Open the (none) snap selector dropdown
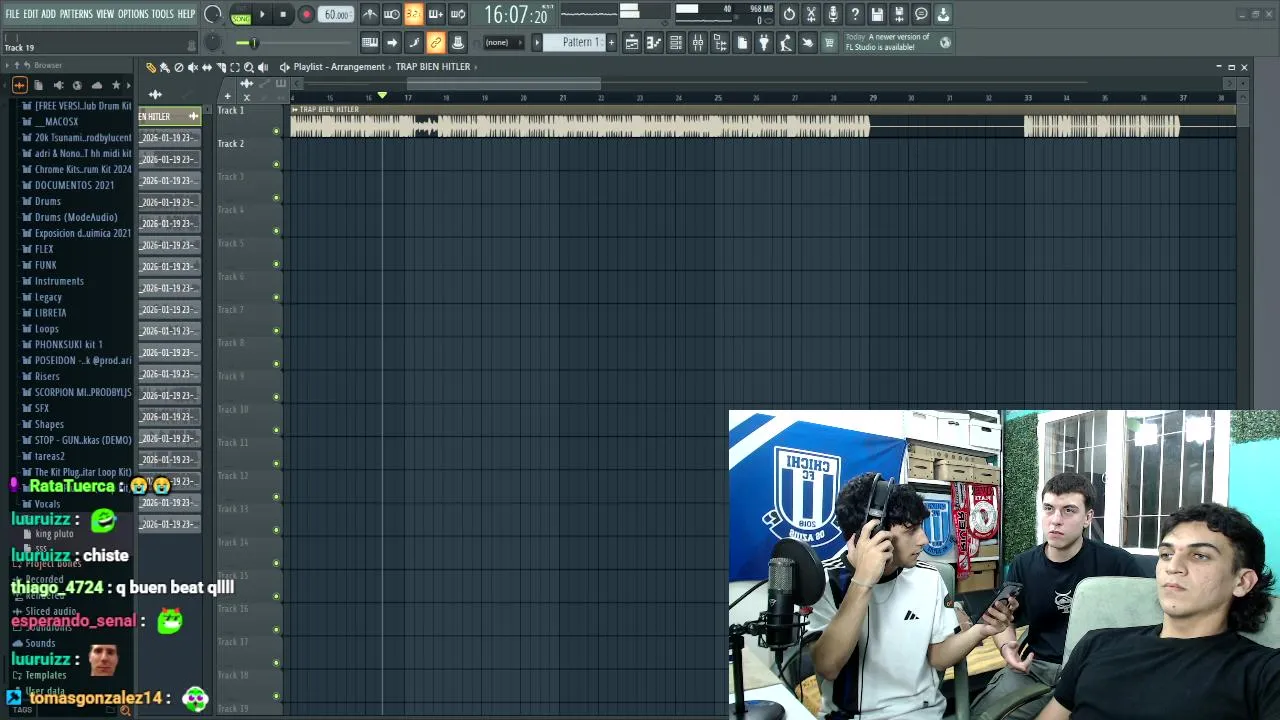The height and width of the screenshot is (720, 1280). (x=503, y=42)
